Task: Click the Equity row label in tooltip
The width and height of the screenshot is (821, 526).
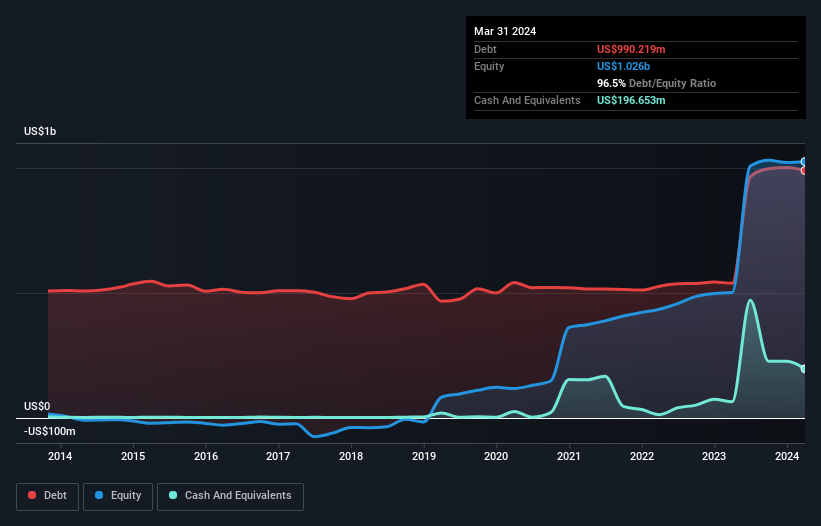Action: pos(489,66)
